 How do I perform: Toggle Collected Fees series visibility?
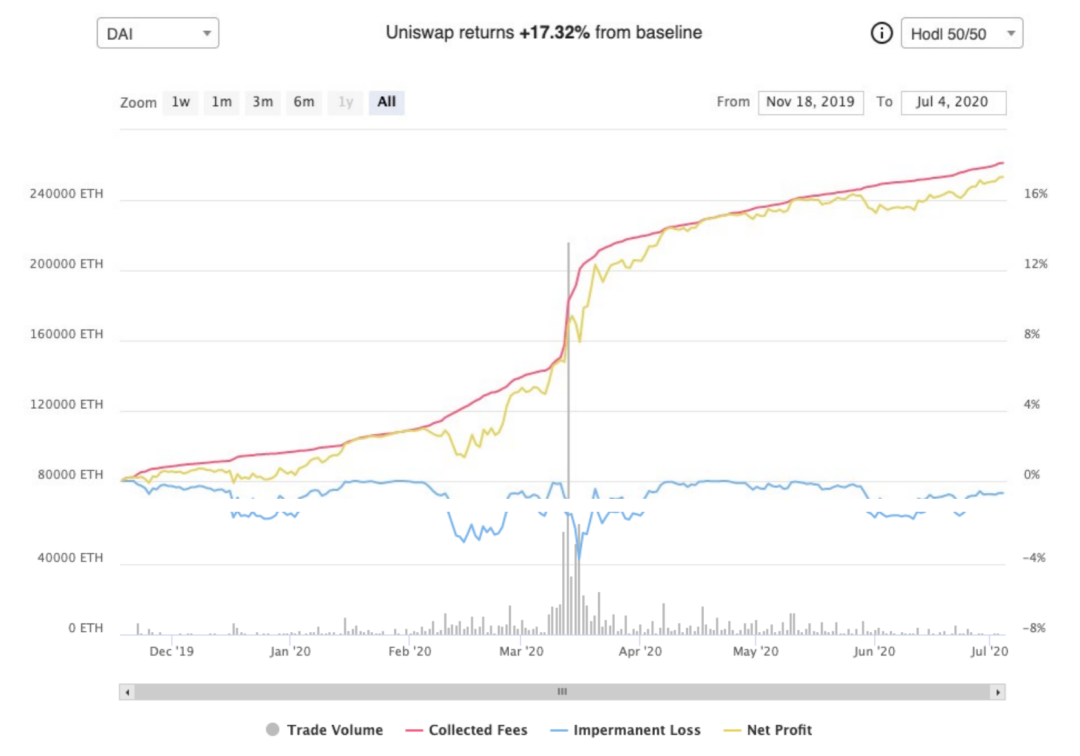(x=467, y=730)
